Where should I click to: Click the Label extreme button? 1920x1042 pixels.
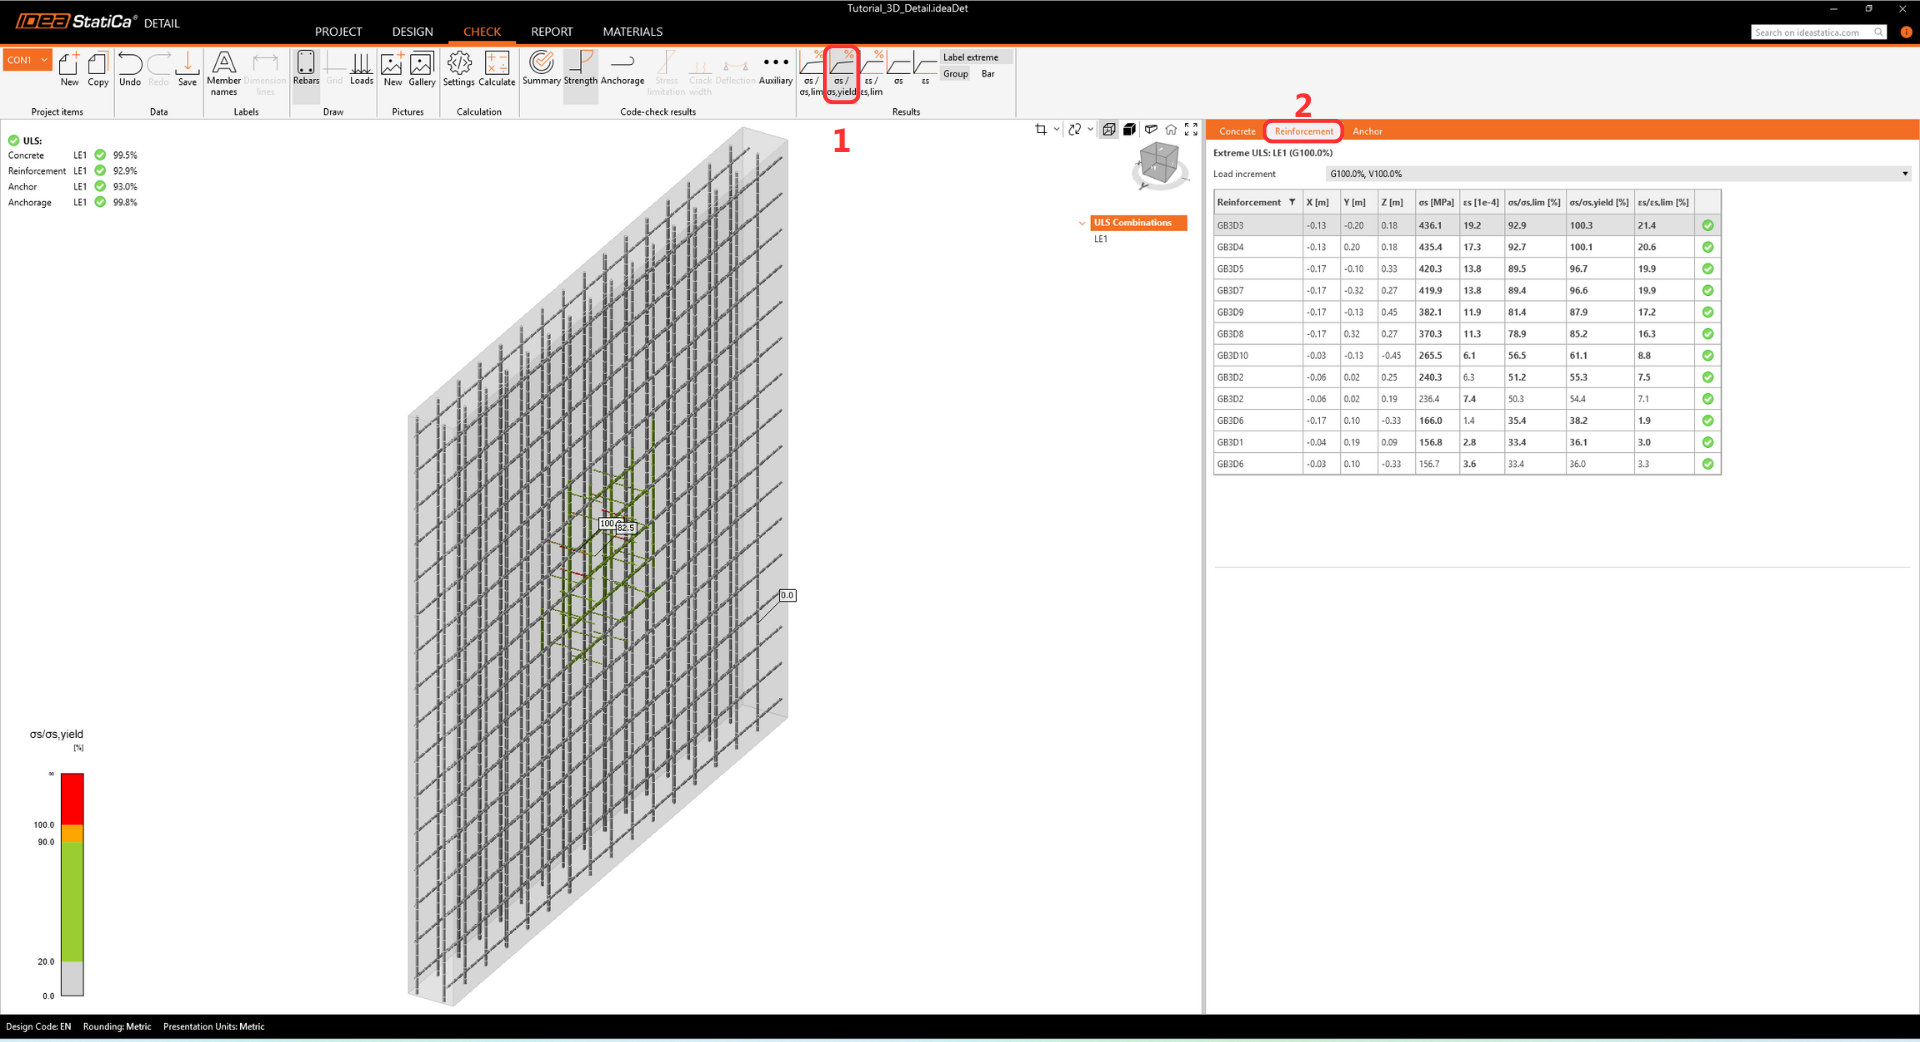[x=970, y=57]
